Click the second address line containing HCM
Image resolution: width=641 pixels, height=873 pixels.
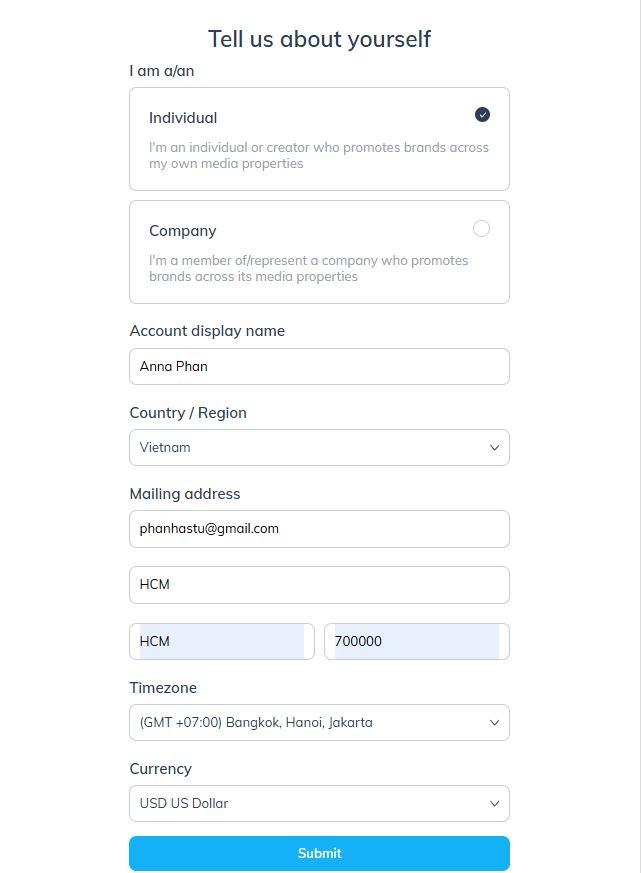pos(319,585)
